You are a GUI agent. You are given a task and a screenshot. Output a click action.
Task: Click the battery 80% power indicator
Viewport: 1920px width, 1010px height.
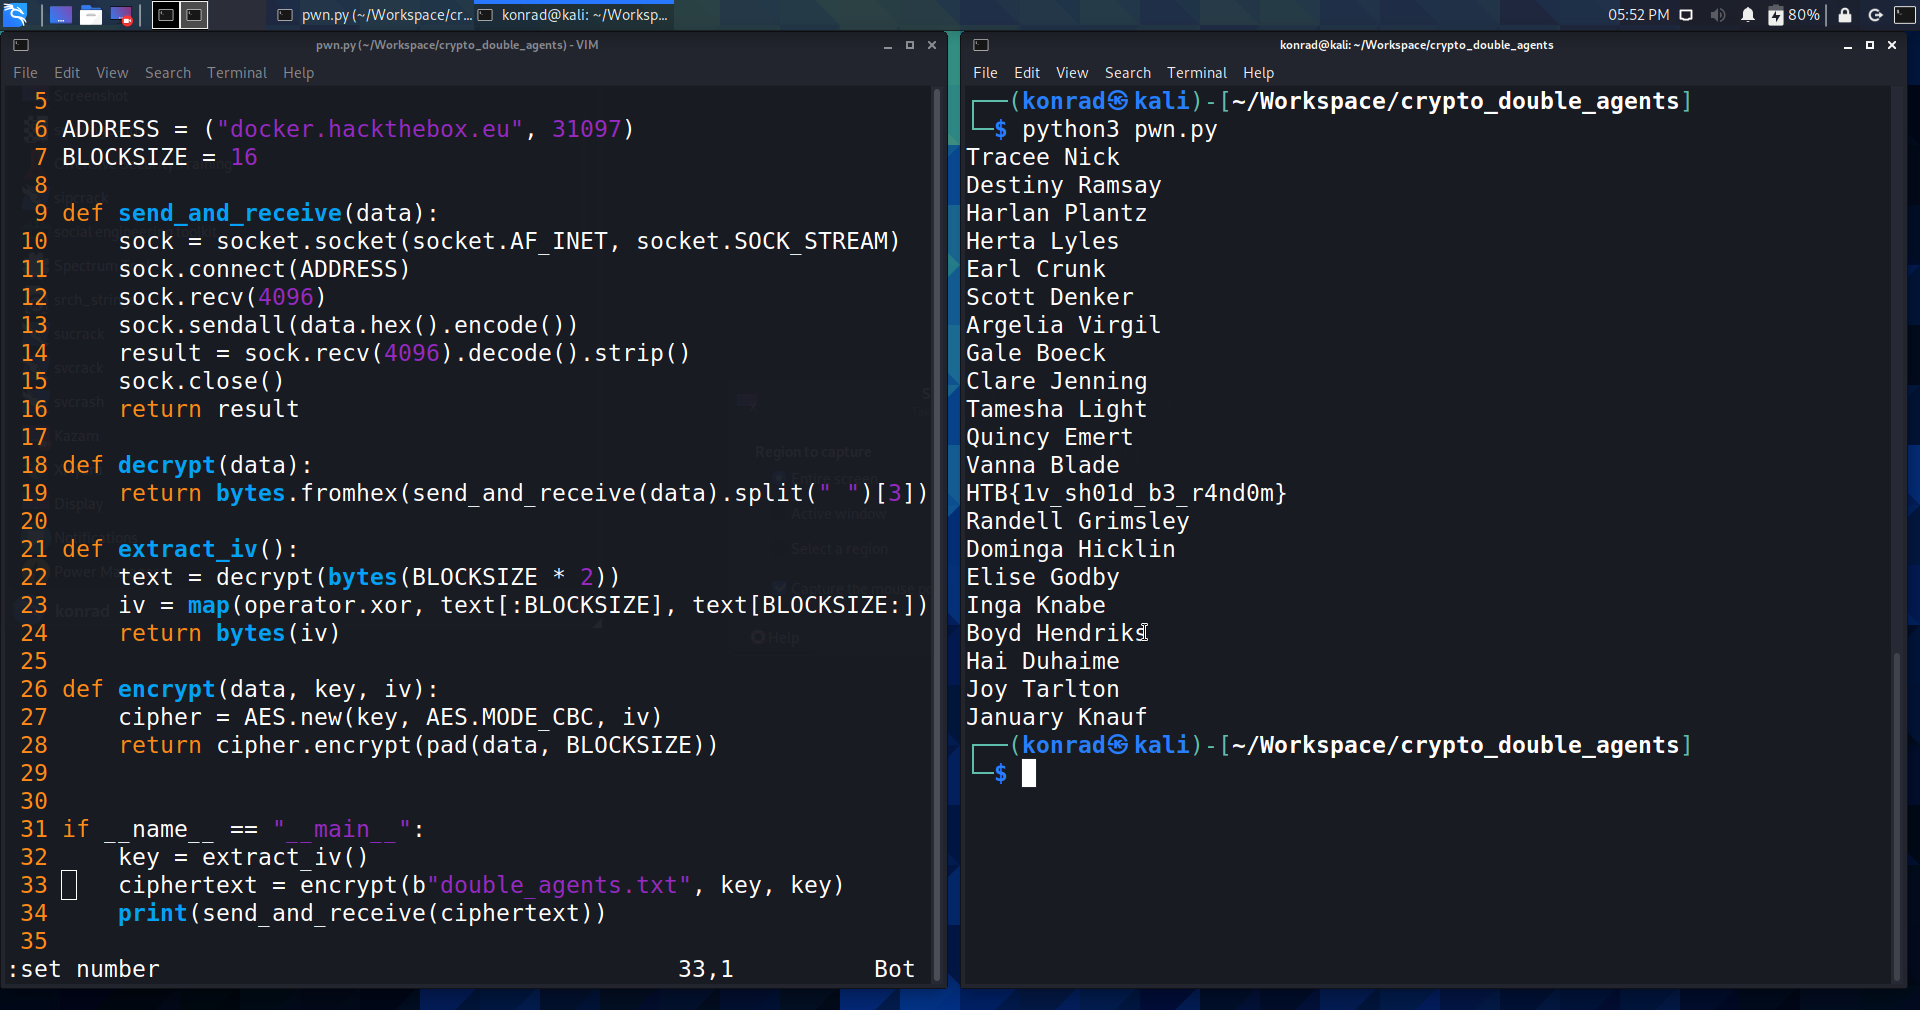(x=1794, y=15)
